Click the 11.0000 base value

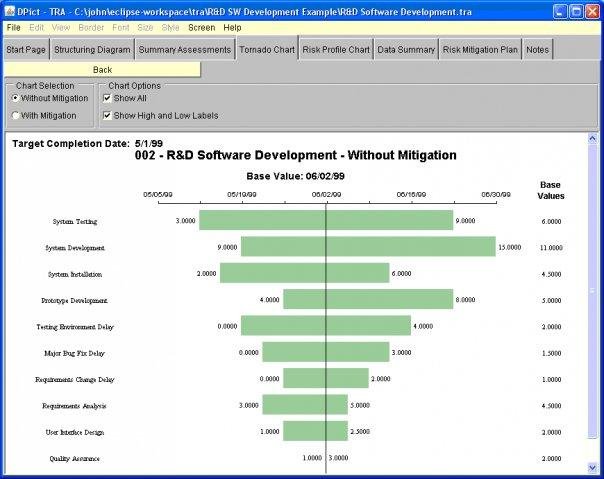pos(551,248)
